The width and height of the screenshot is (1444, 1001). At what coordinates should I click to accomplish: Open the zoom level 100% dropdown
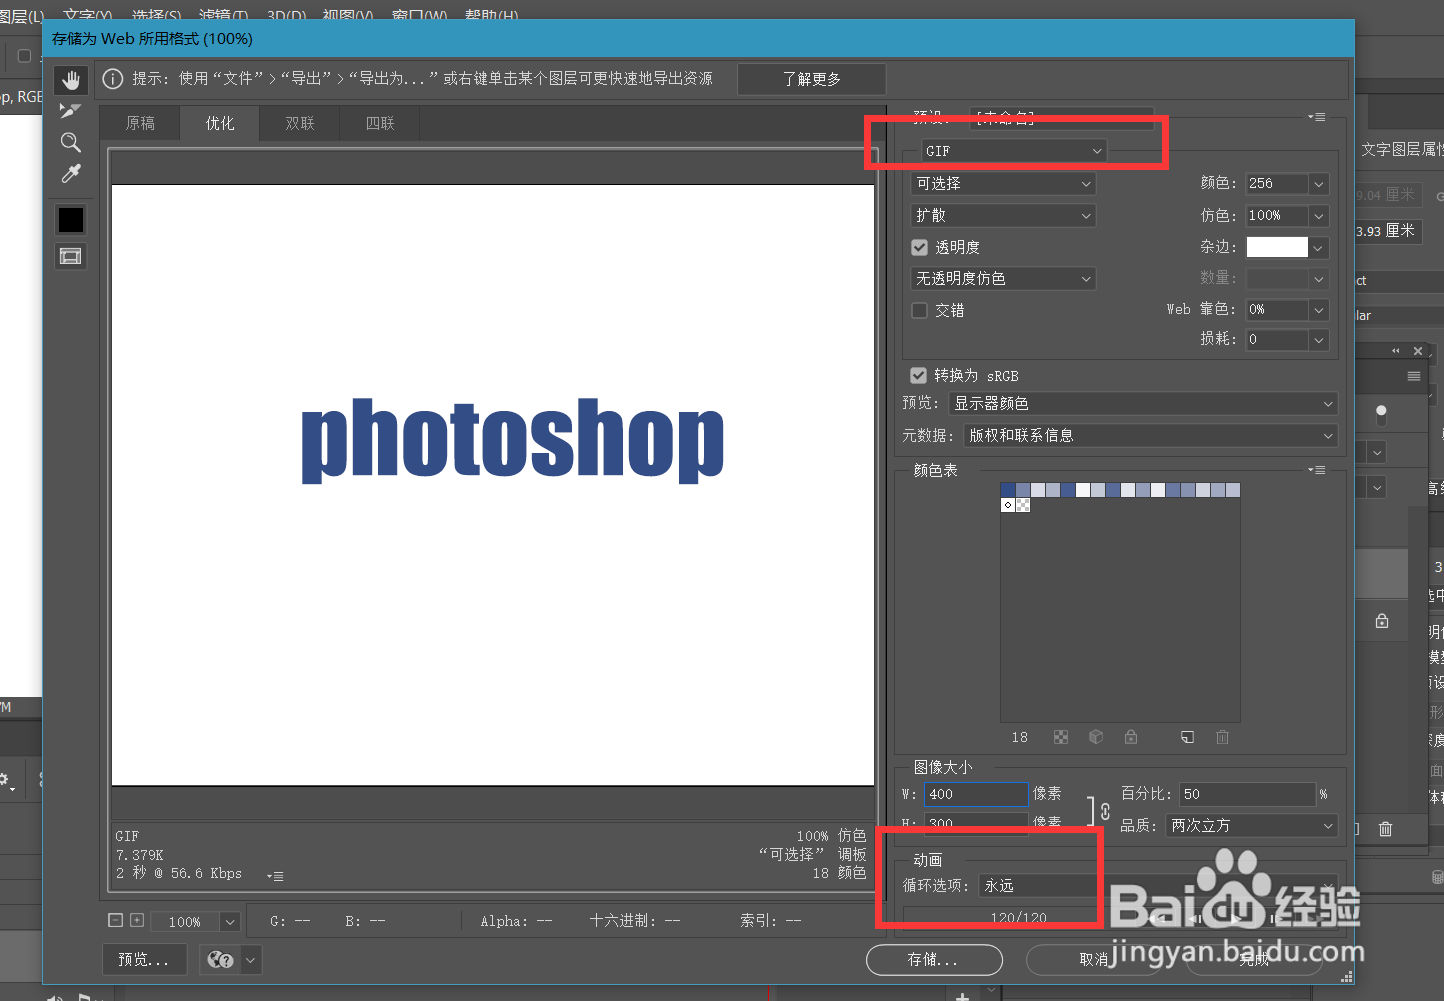point(230,922)
